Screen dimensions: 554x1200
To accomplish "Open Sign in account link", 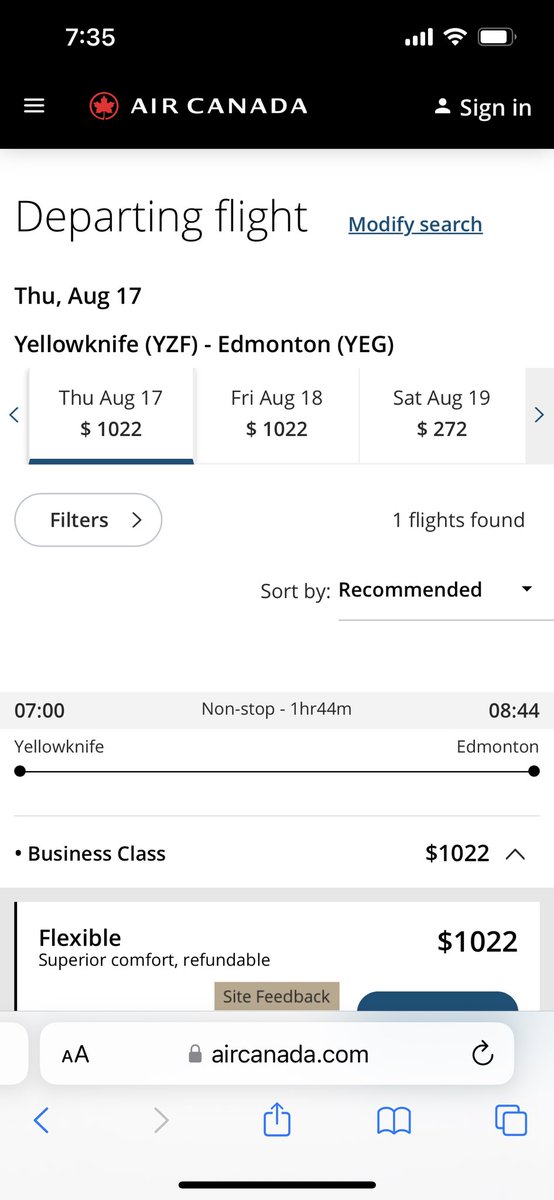I will [x=482, y=107].
